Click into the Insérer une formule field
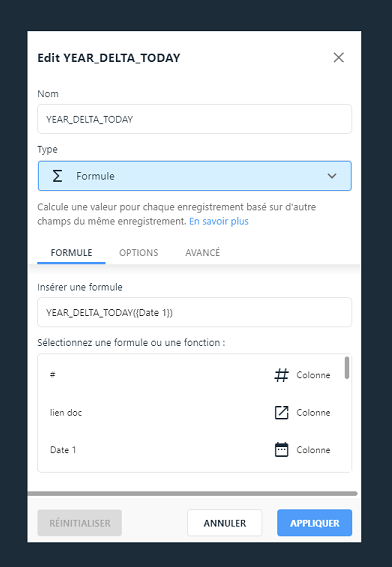Image resolution: width=392 pixels, height=567 pixels. coord(195,312)
